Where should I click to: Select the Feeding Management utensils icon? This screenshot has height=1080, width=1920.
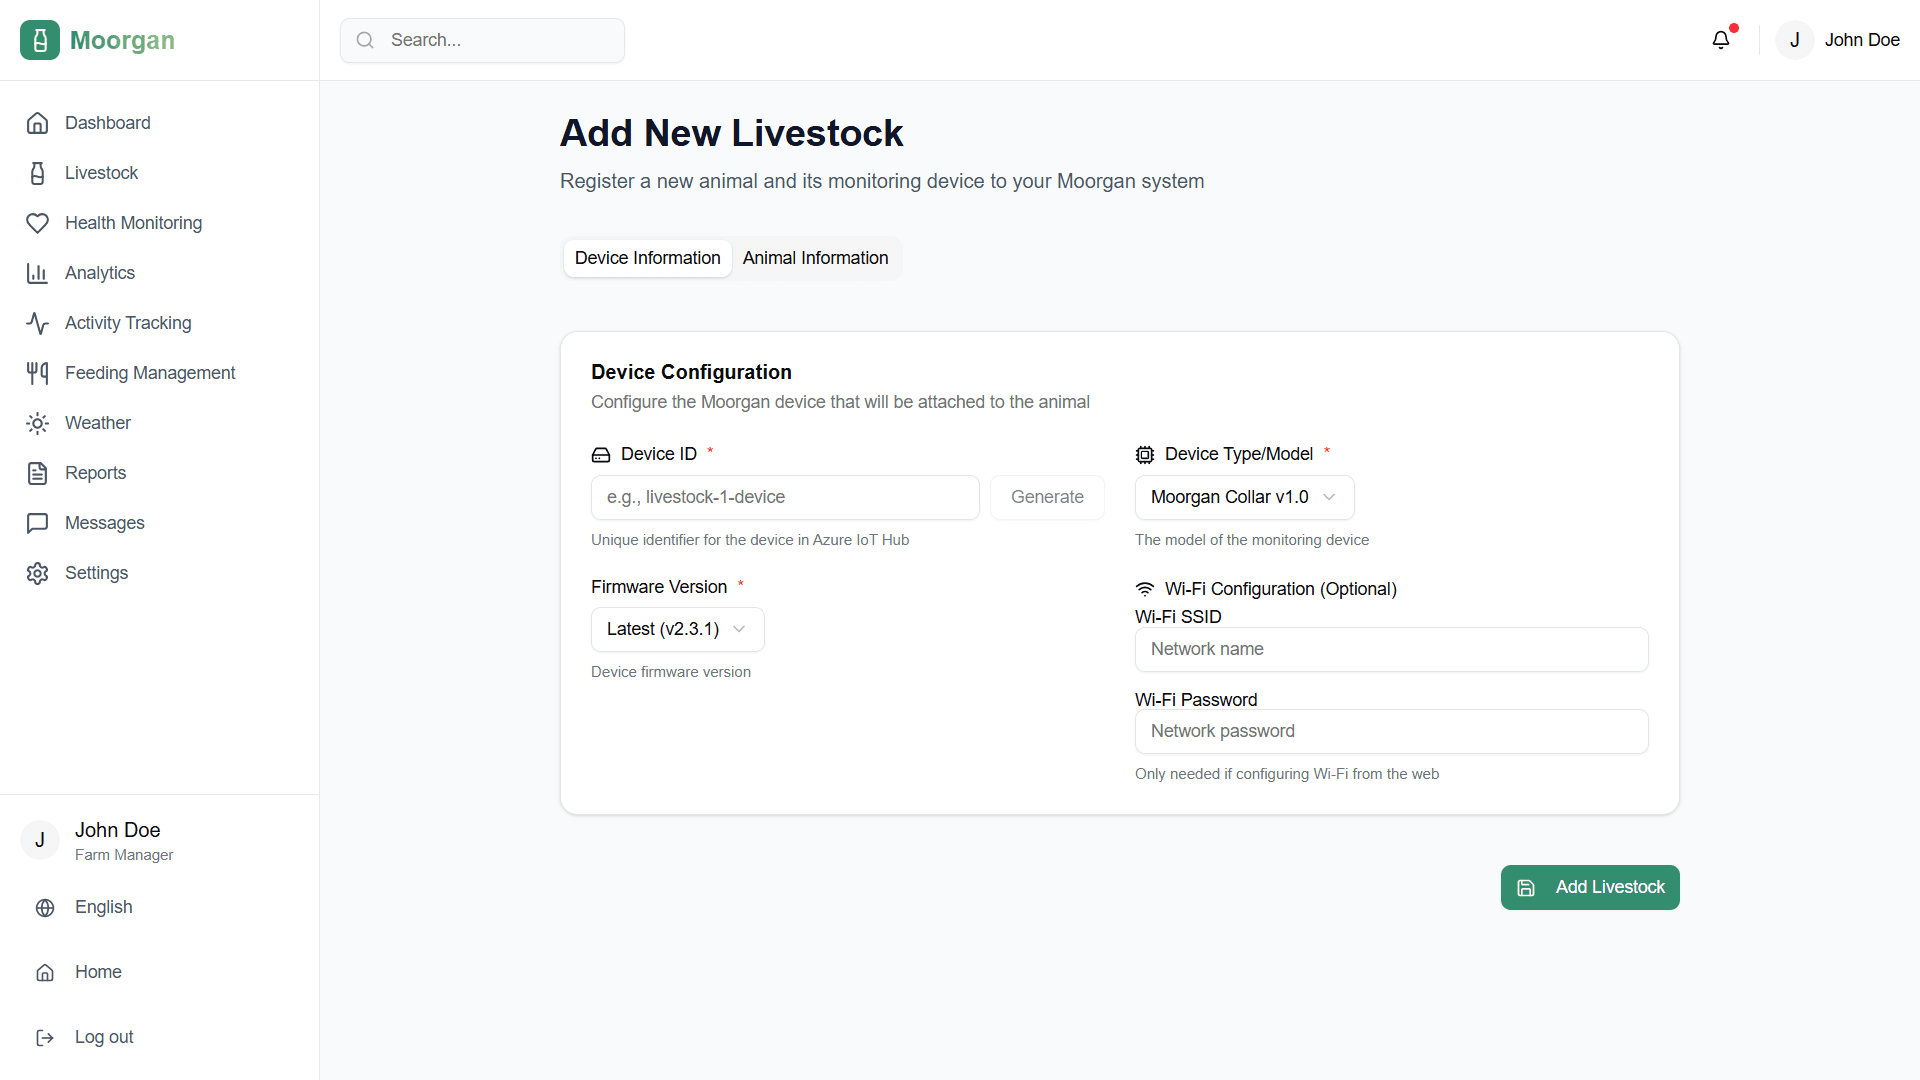coord(37,372)
